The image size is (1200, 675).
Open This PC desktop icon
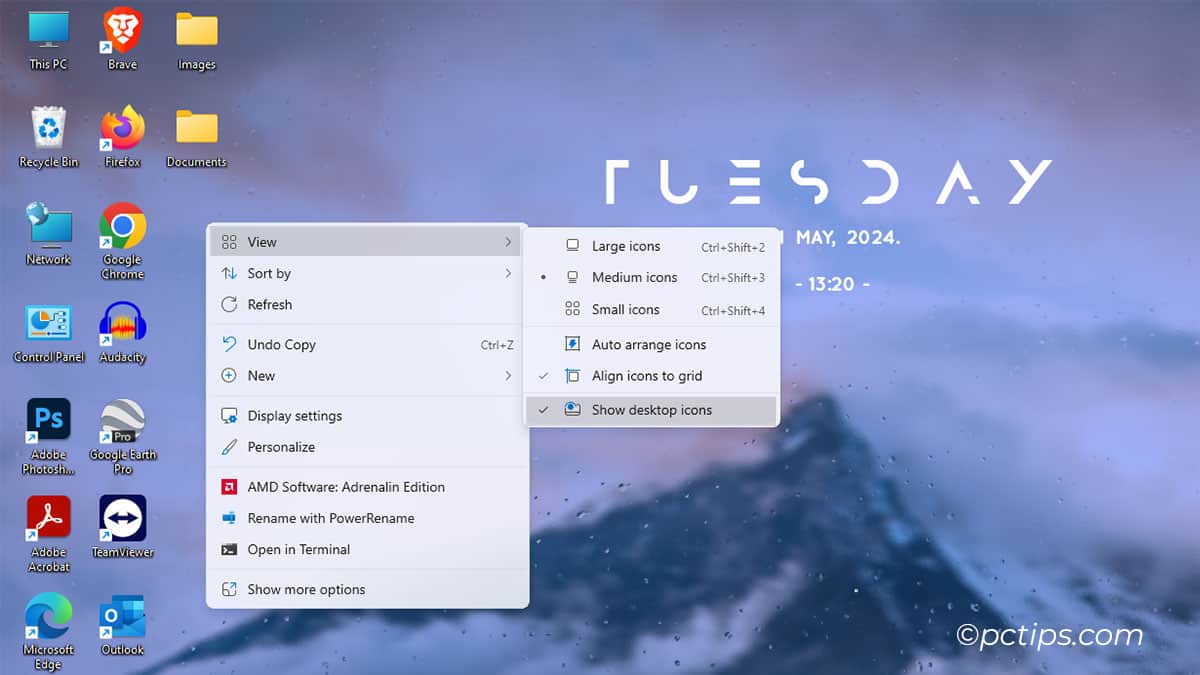[48, 40]
